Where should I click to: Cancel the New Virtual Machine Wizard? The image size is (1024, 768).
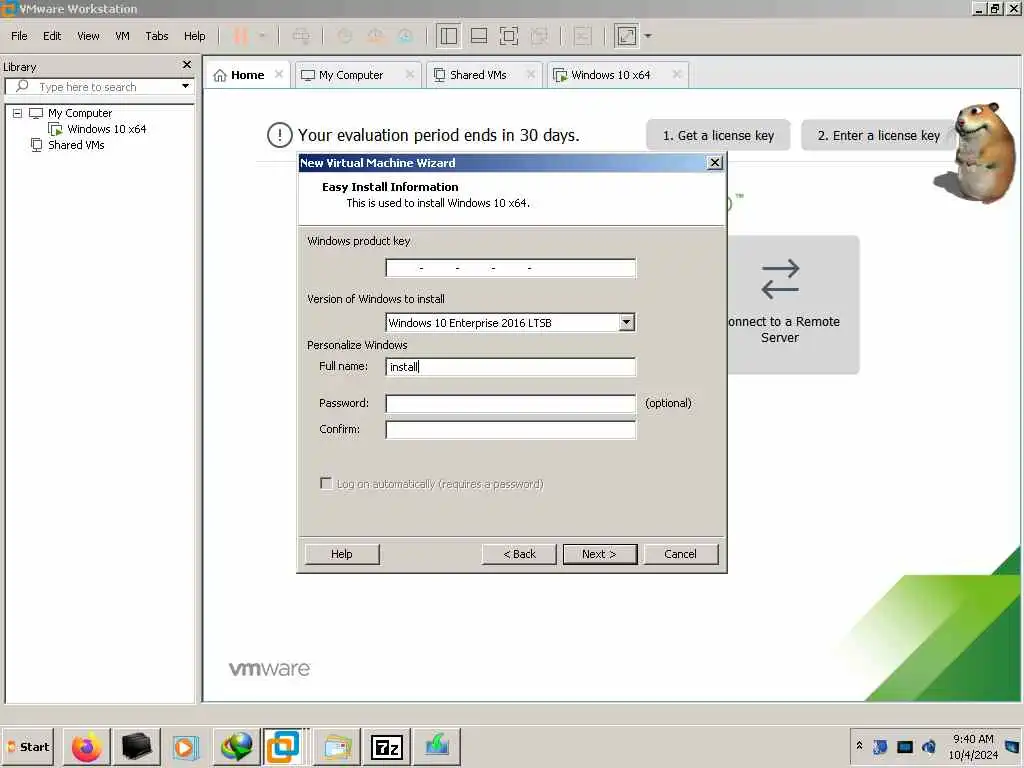coord(680,554)
